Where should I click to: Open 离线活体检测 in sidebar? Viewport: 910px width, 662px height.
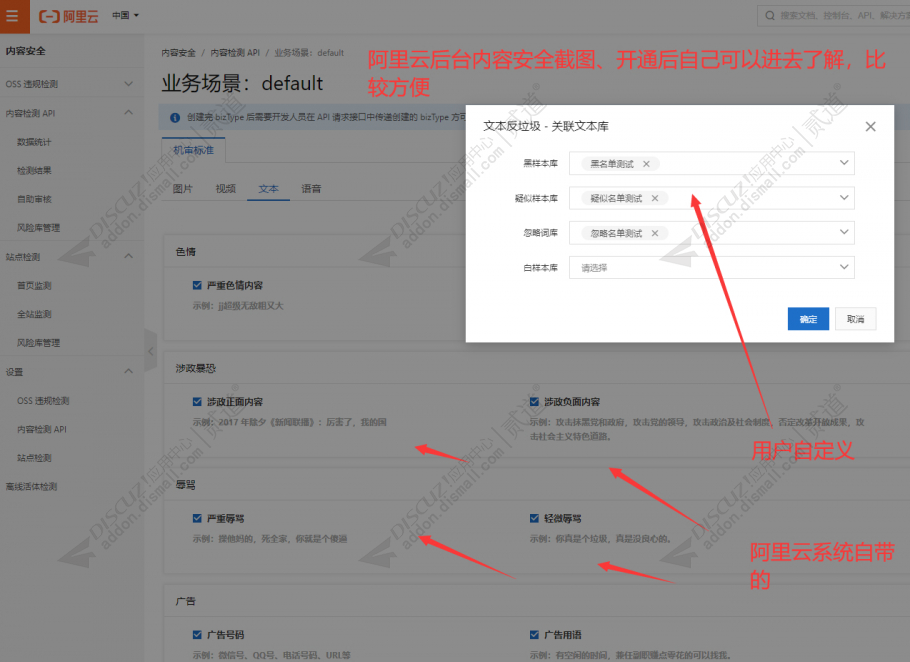31,486
